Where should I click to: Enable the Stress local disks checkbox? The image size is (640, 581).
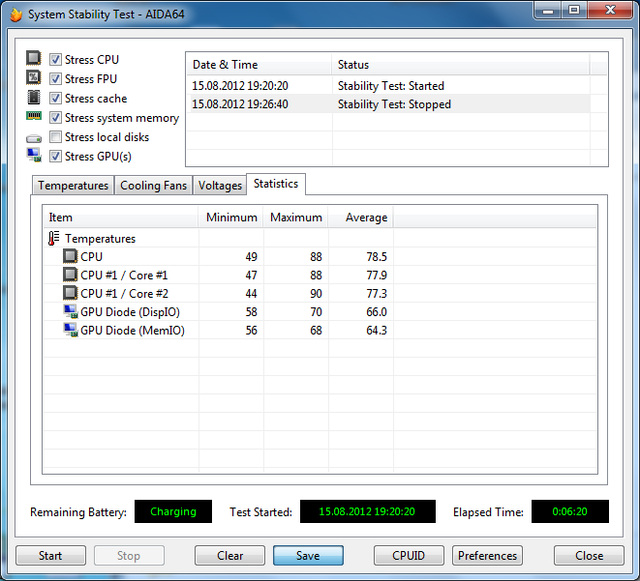point(56,137)
